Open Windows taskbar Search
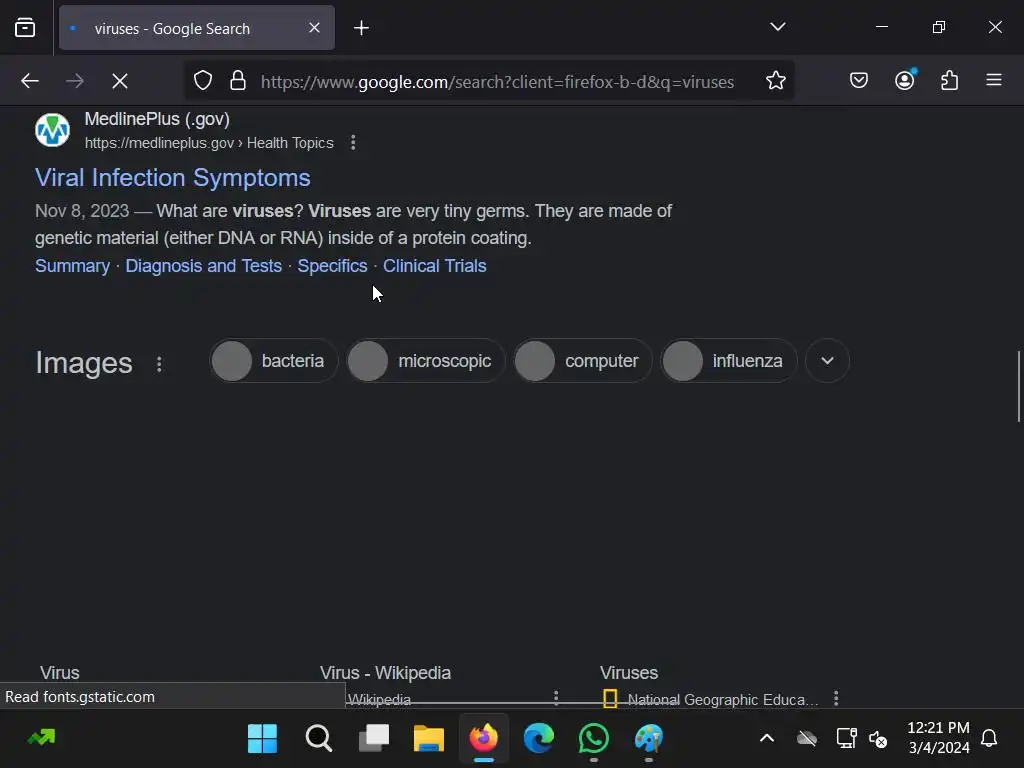Screen dimensions: 1024x768 [319, 739]
